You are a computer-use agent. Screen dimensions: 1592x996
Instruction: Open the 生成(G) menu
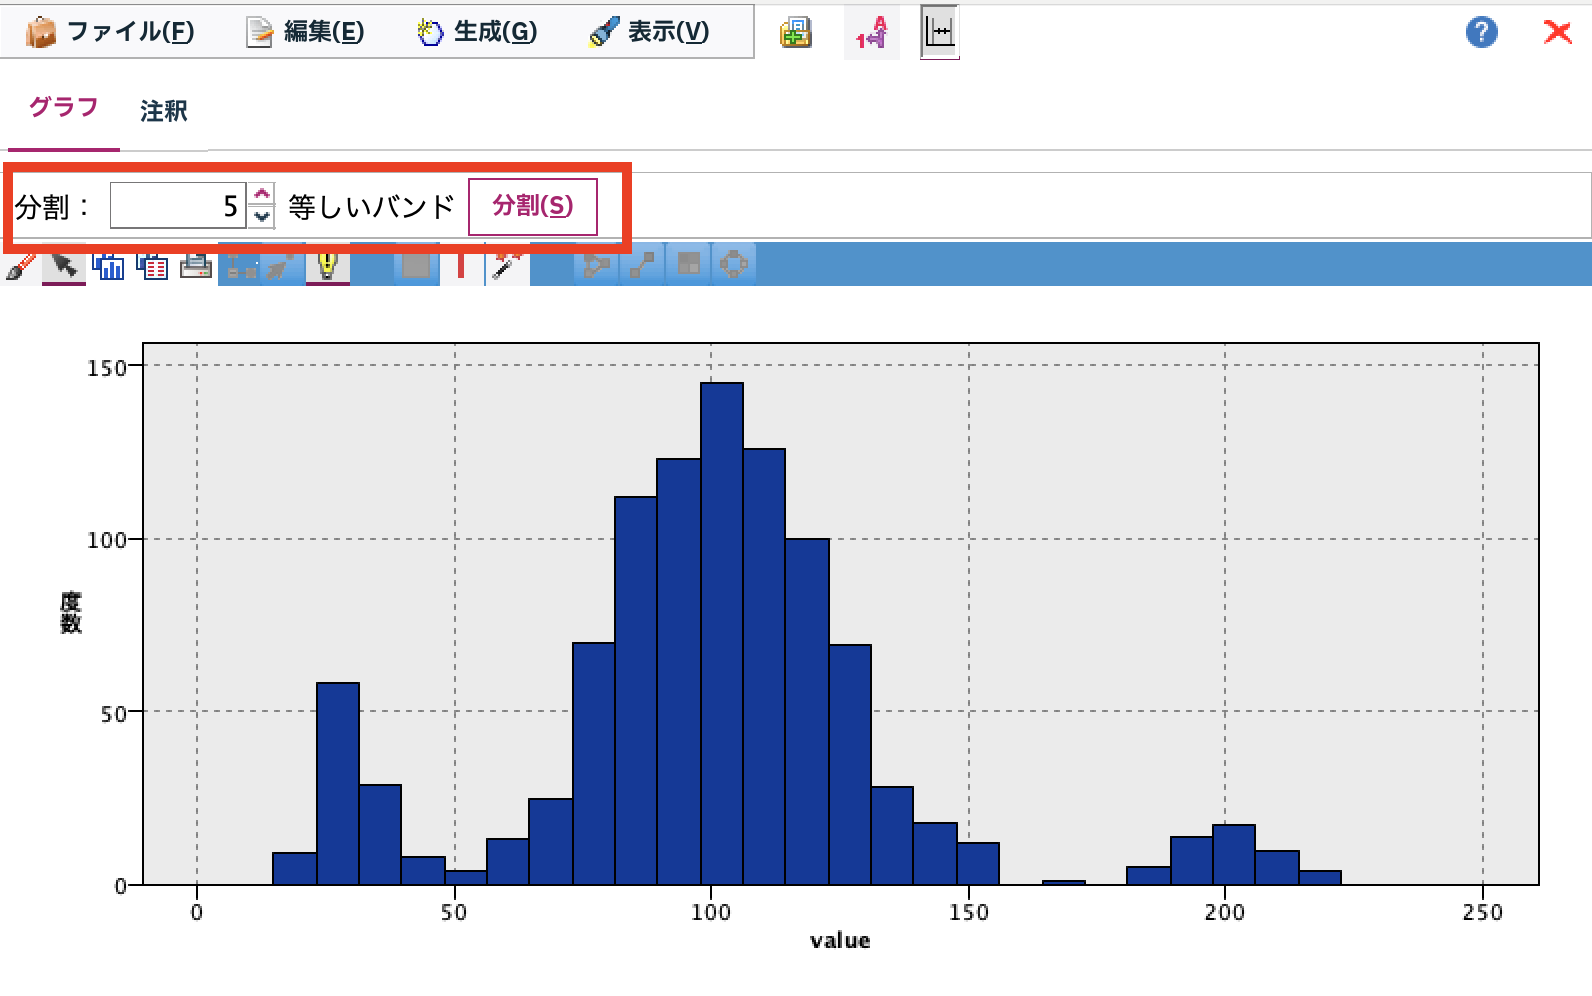477,32
